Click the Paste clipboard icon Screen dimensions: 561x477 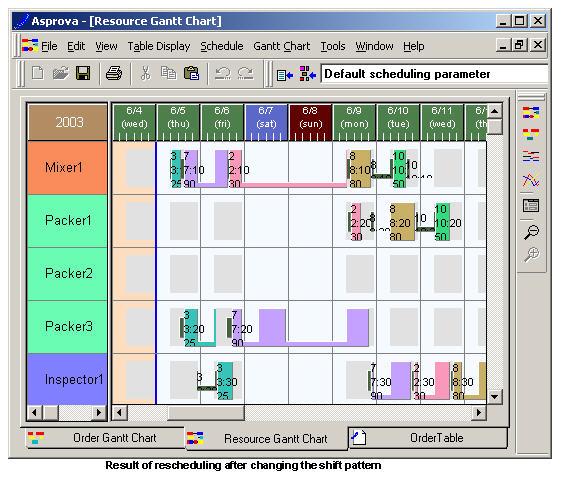pos(191,73)
